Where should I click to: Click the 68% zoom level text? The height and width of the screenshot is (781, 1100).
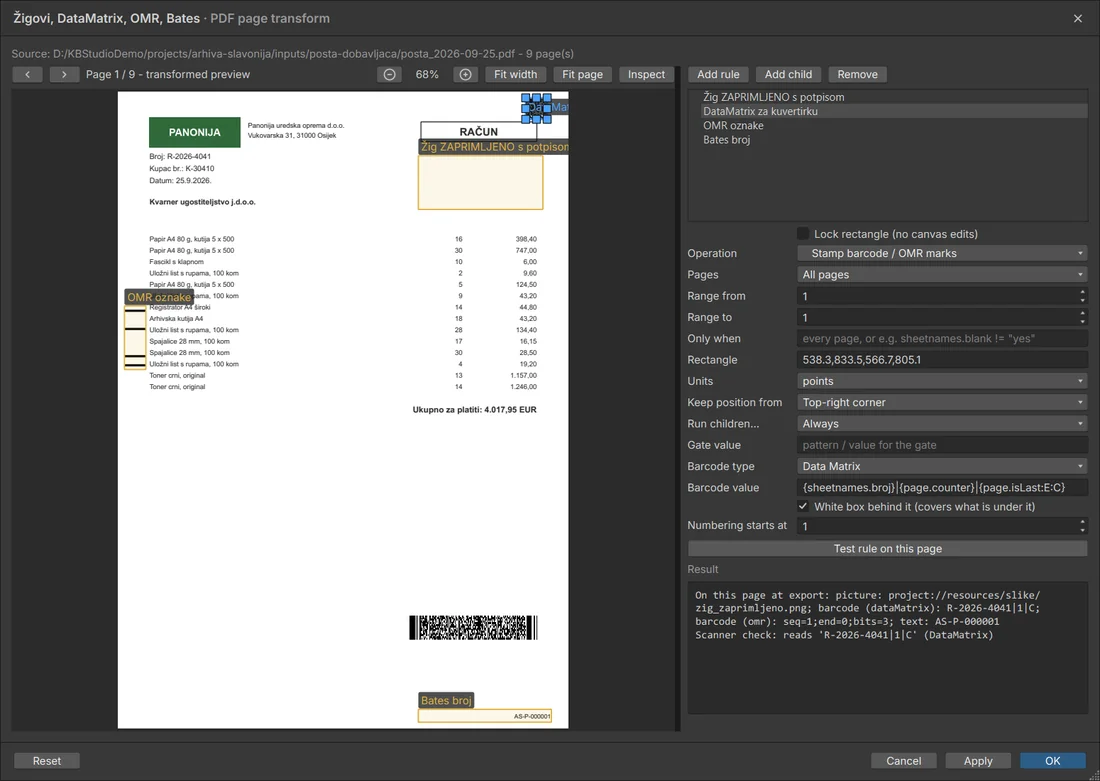pos(427,74)
